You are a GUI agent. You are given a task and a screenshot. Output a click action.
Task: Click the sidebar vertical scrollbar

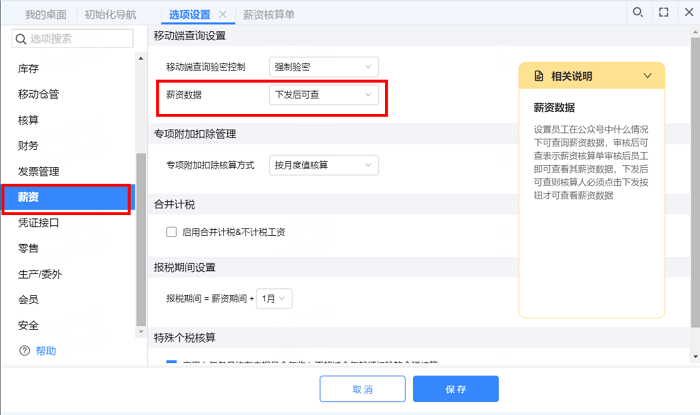[x=141, y=240]
